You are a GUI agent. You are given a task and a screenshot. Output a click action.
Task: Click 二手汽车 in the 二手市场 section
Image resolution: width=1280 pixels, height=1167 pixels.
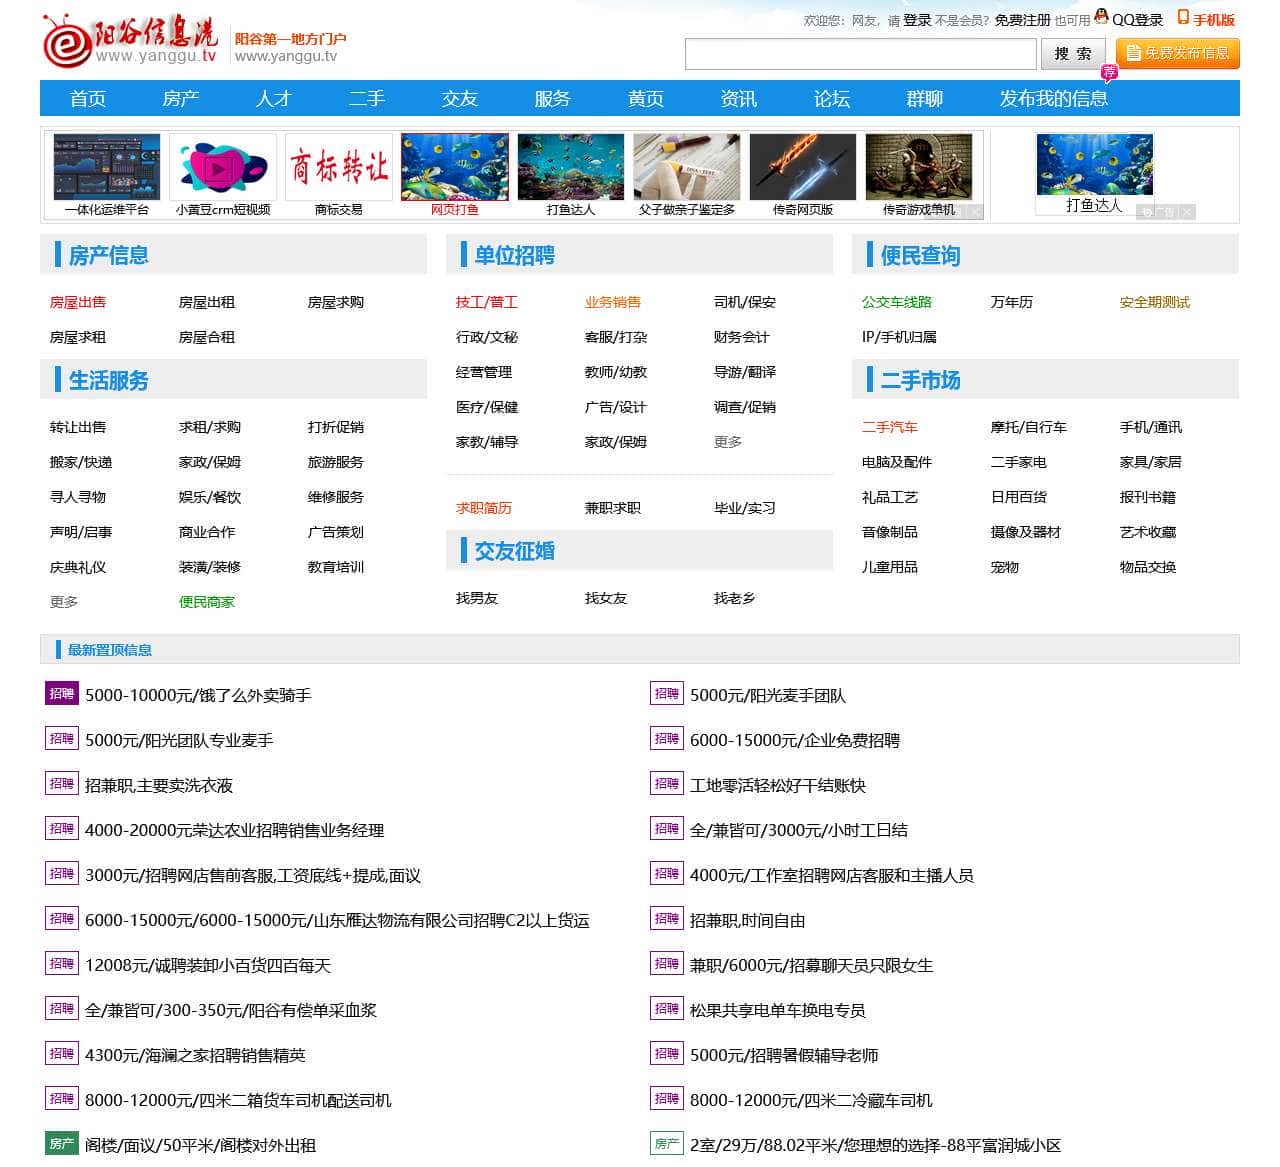click(890, 427)
